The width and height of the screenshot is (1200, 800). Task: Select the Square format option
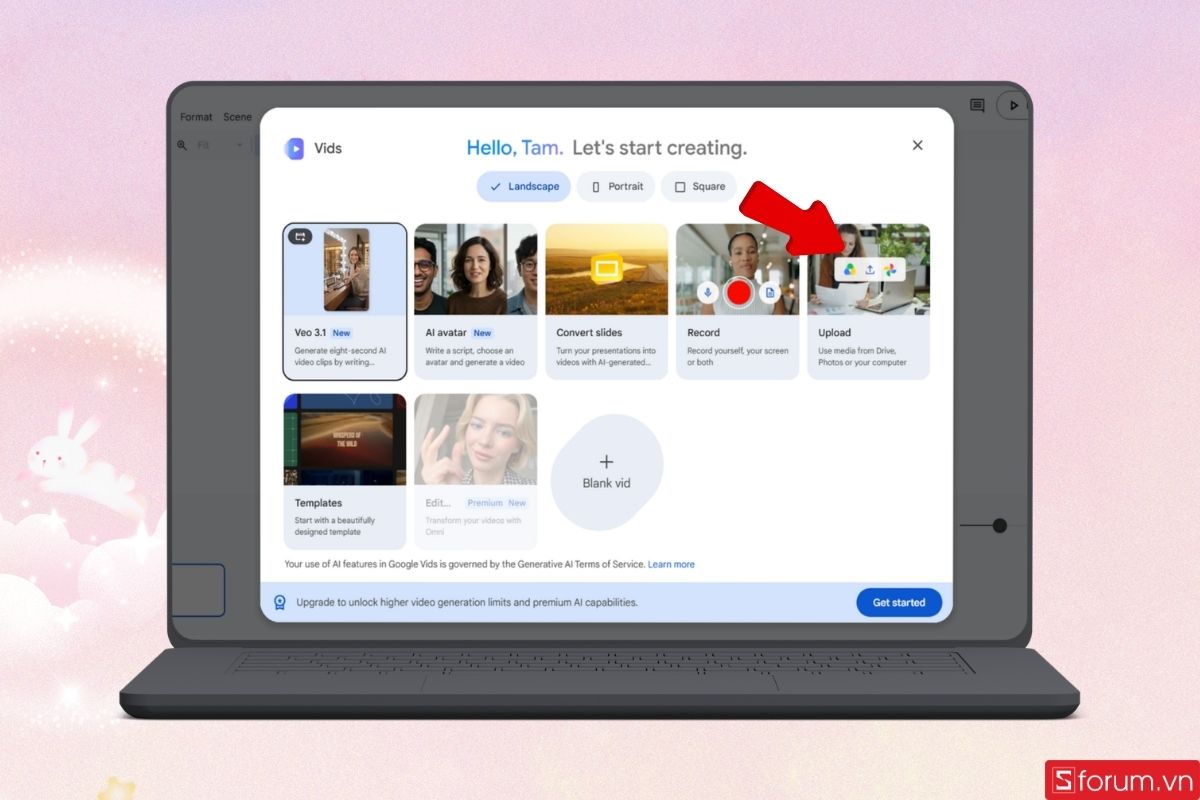click(x=699, y=187)
